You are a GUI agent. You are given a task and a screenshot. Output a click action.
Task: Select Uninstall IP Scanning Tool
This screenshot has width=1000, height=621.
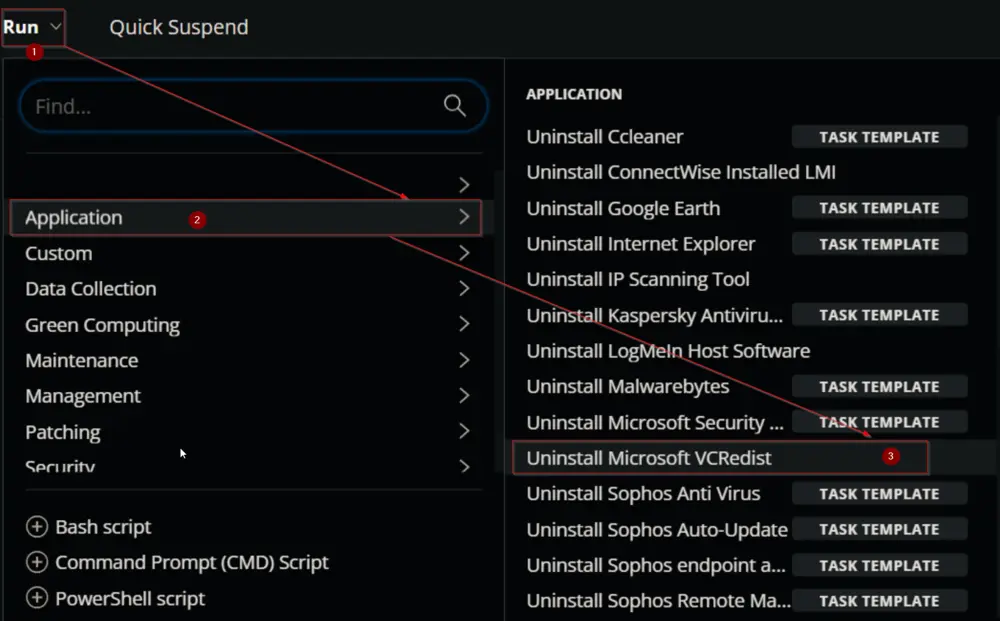point(638,279)
